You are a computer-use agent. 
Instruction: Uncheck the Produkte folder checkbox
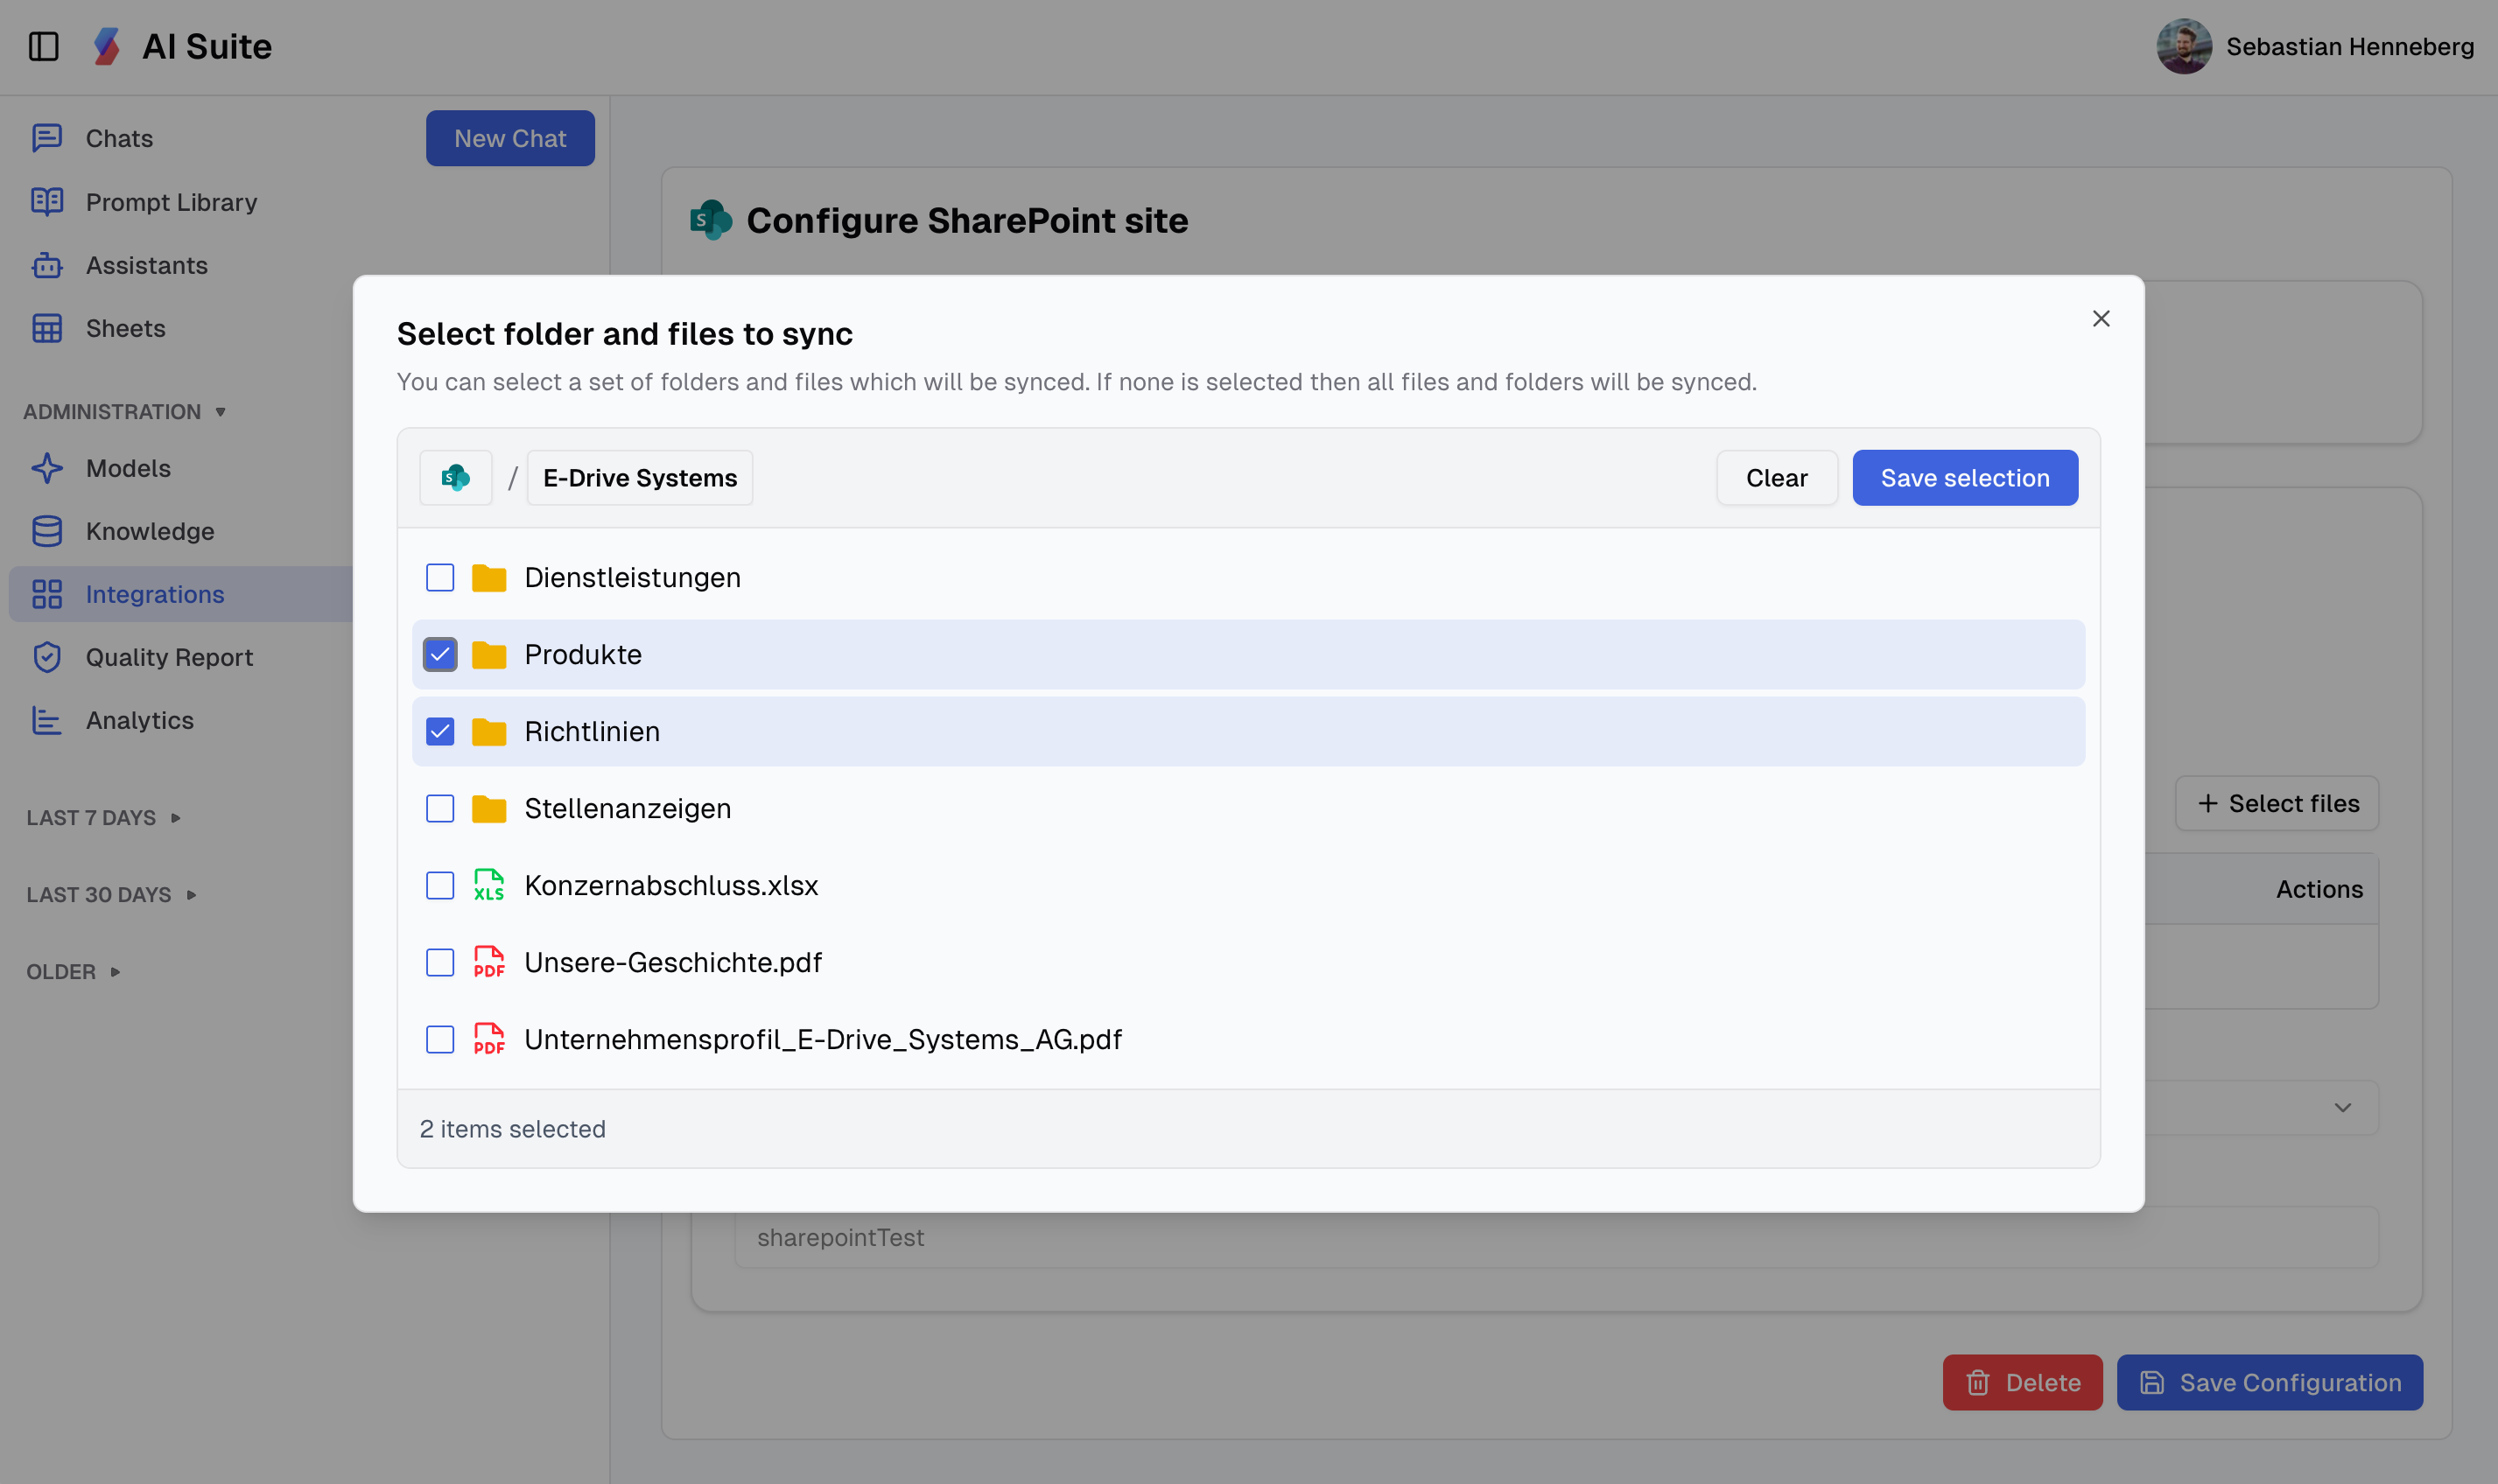click(440, 654)
